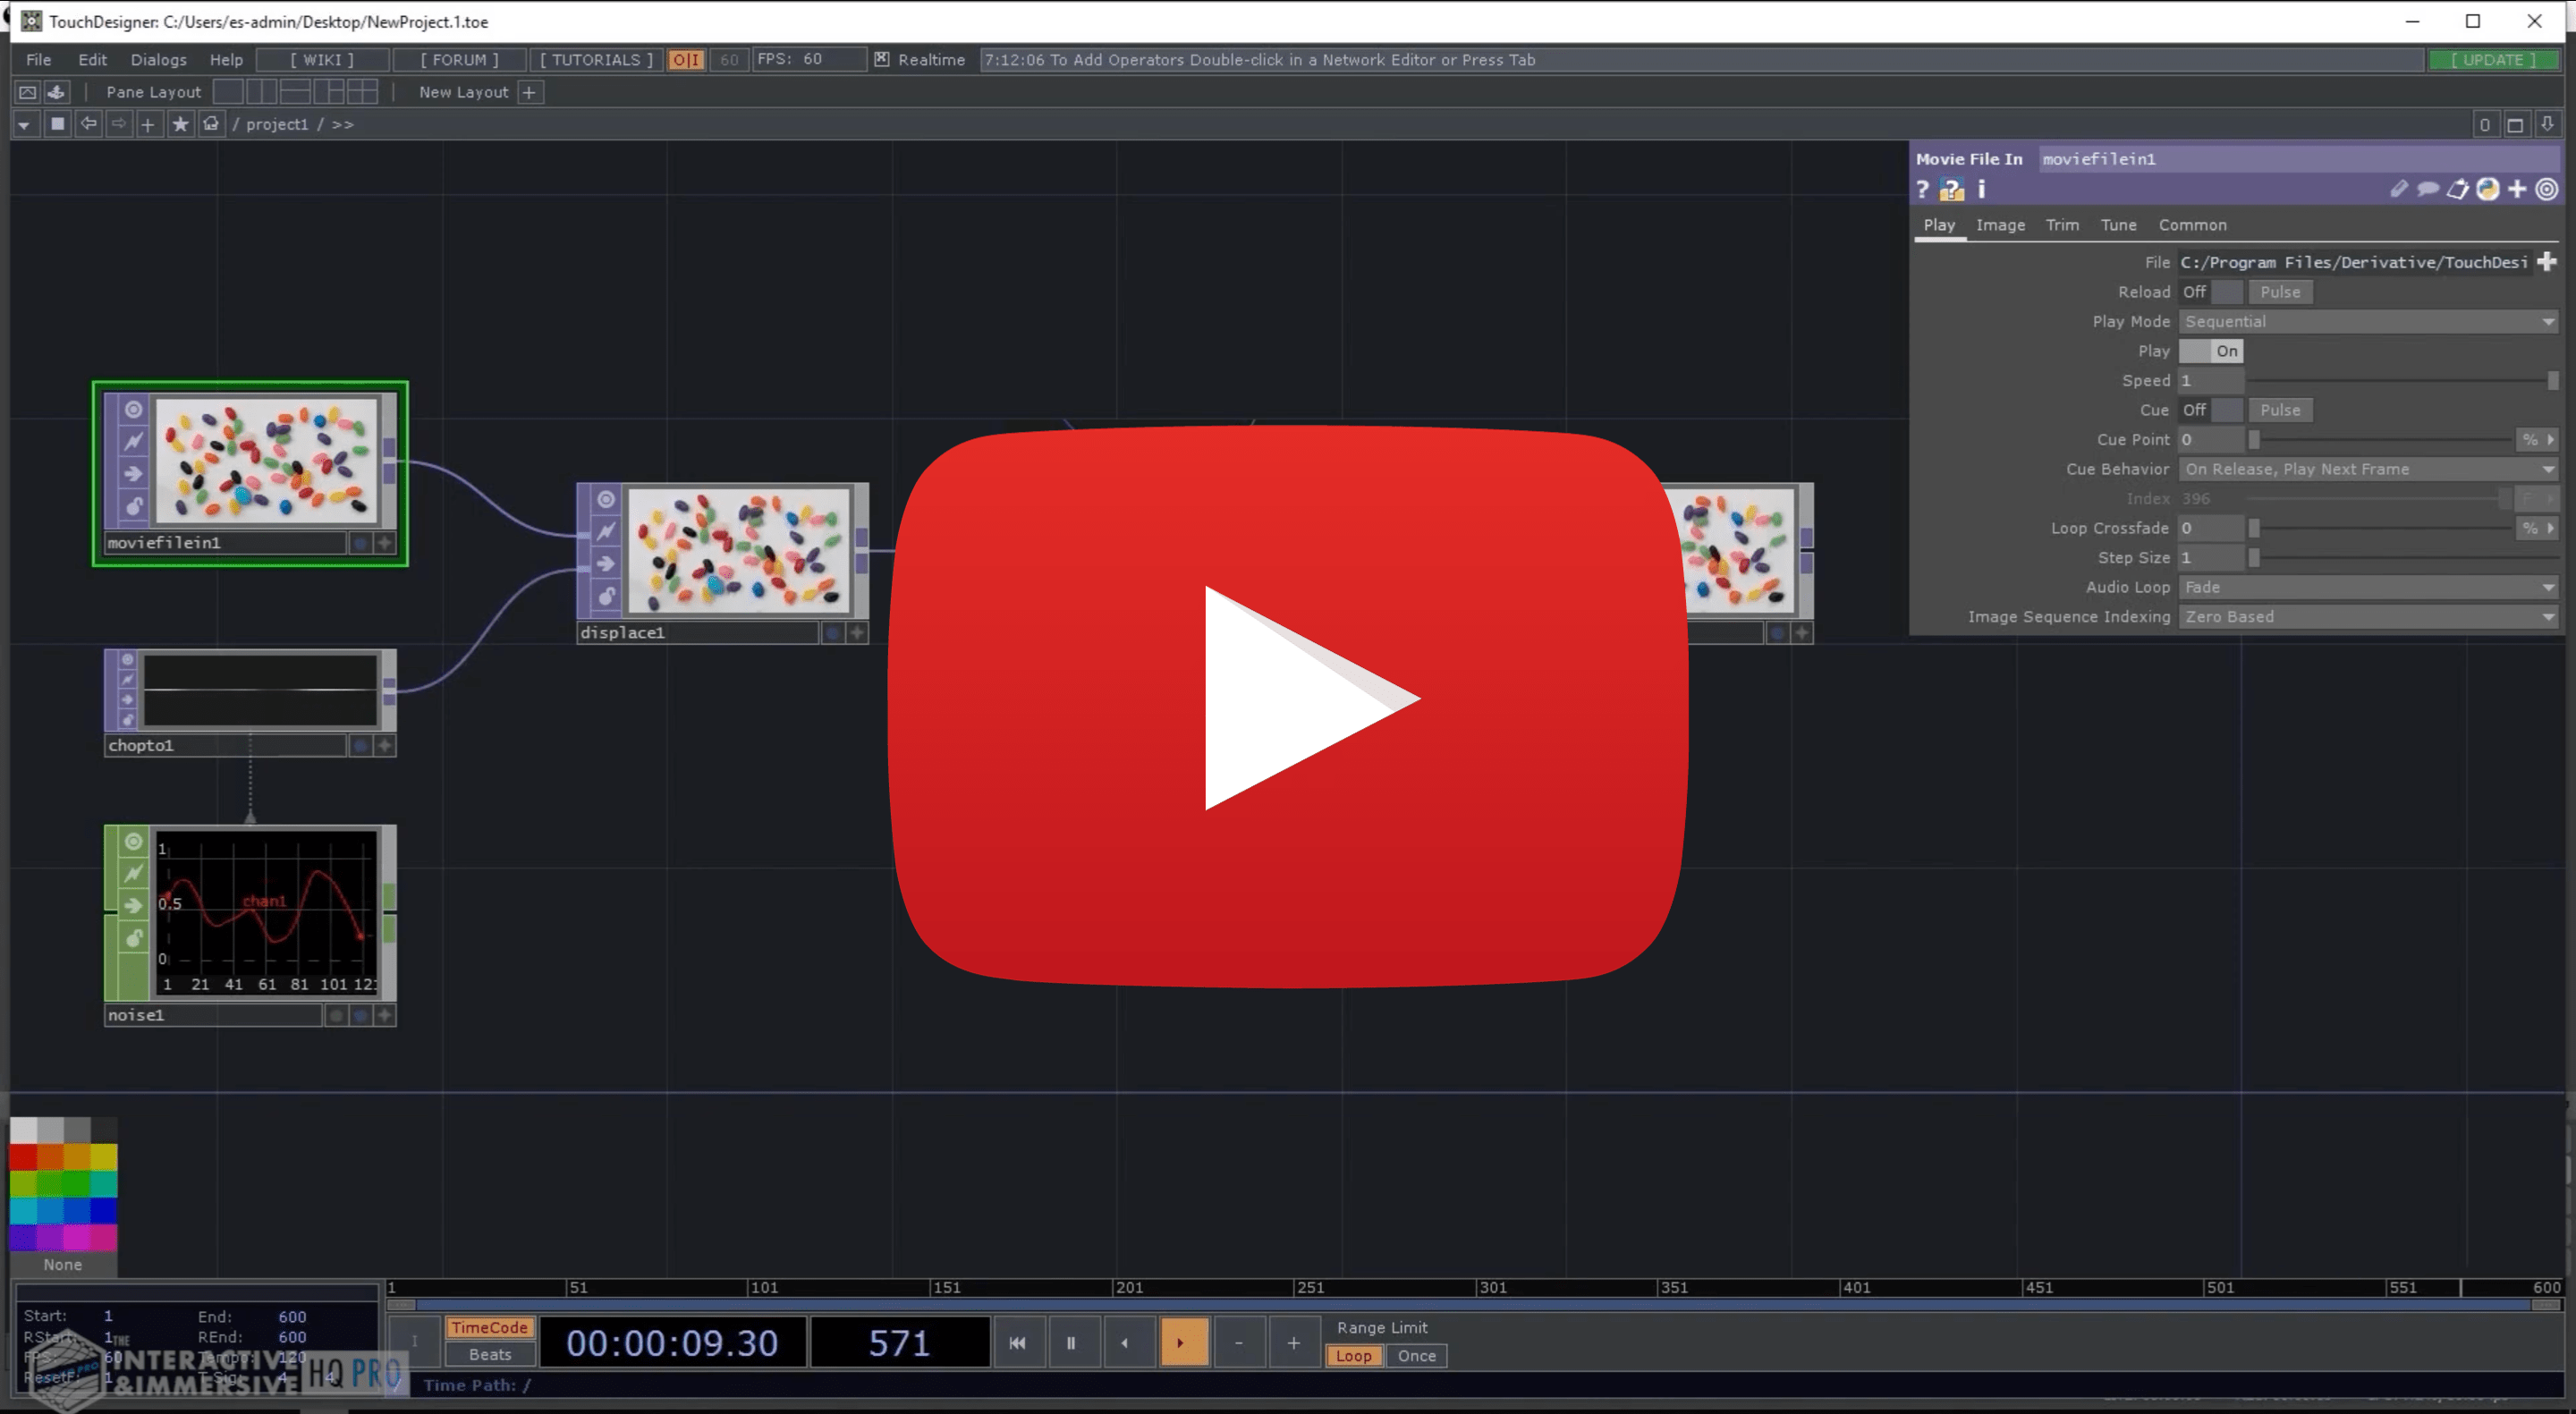
Task: Select the Once range limit button
Action: click(1416, 1356)
